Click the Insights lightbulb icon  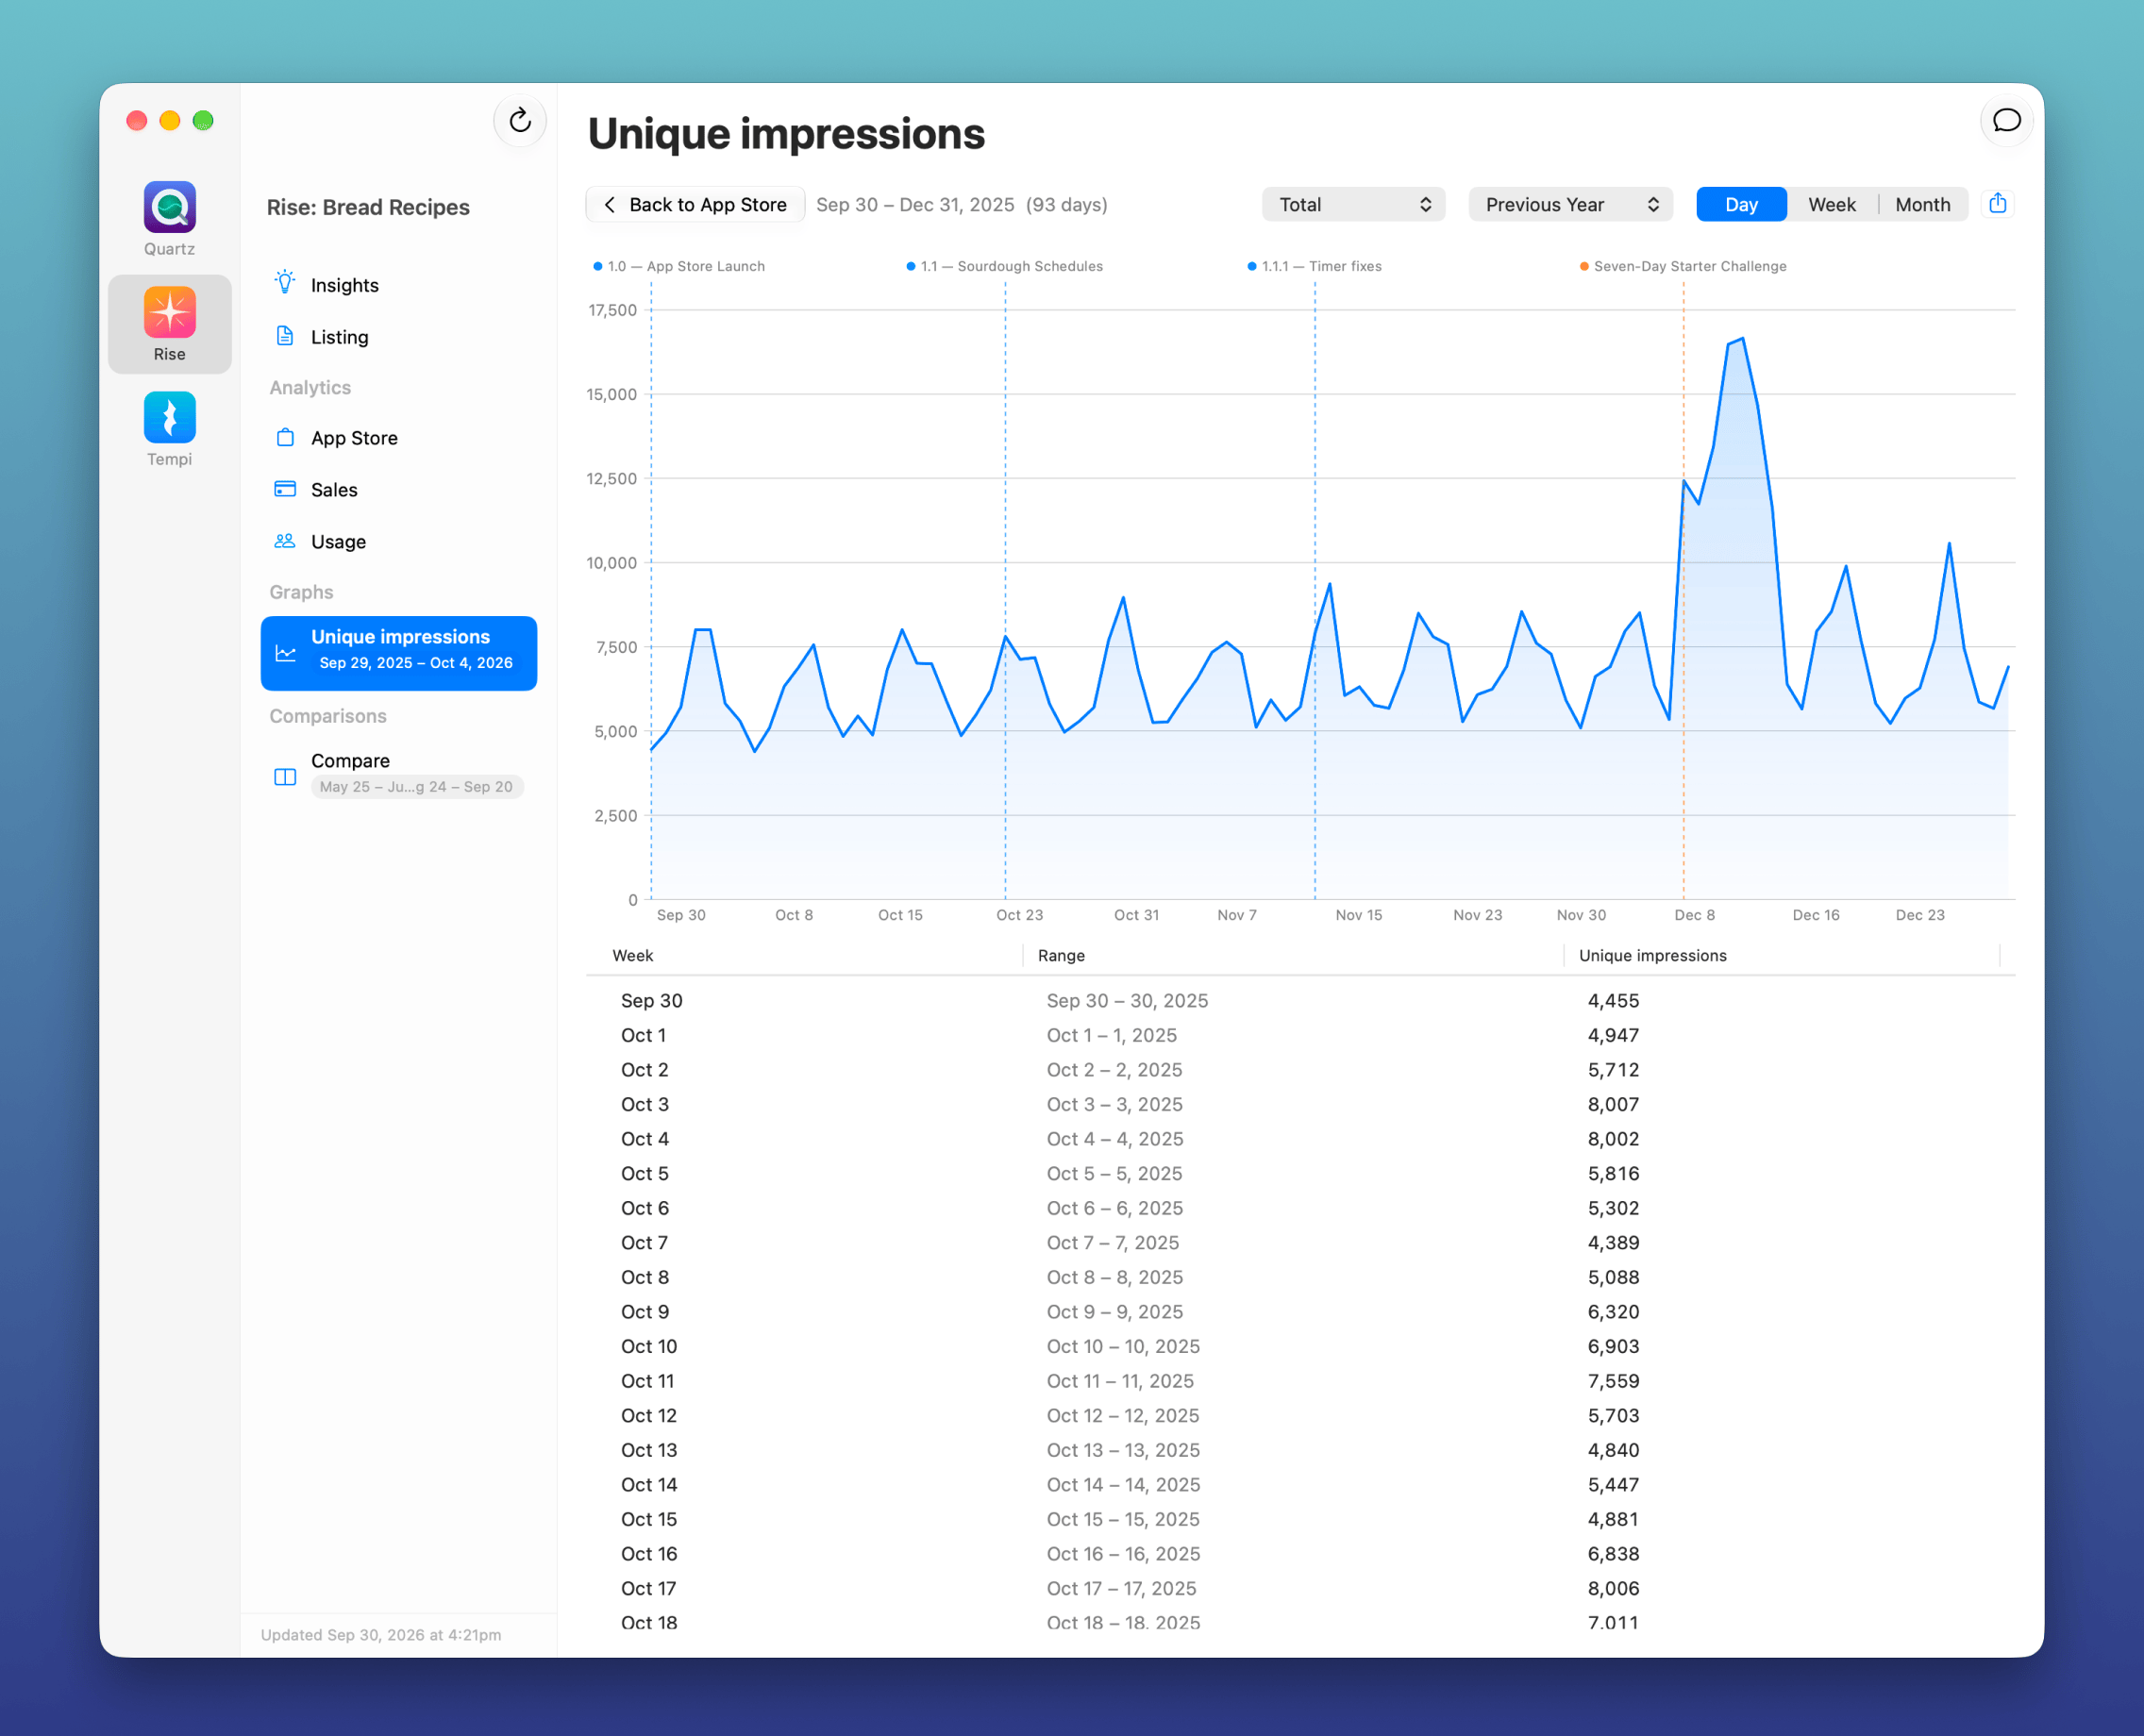pyautogui.click(x=285, y=283)
